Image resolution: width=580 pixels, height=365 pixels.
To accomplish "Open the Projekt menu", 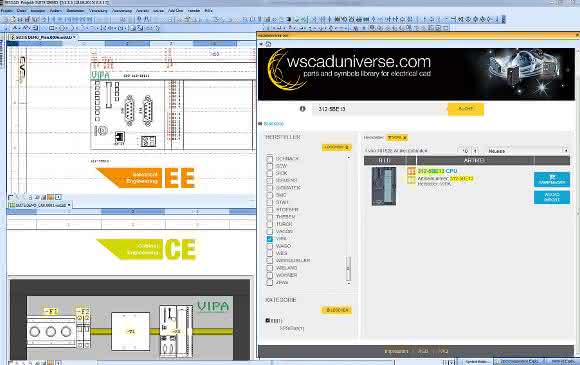I will pyautogui.click(x=6, y=11).
